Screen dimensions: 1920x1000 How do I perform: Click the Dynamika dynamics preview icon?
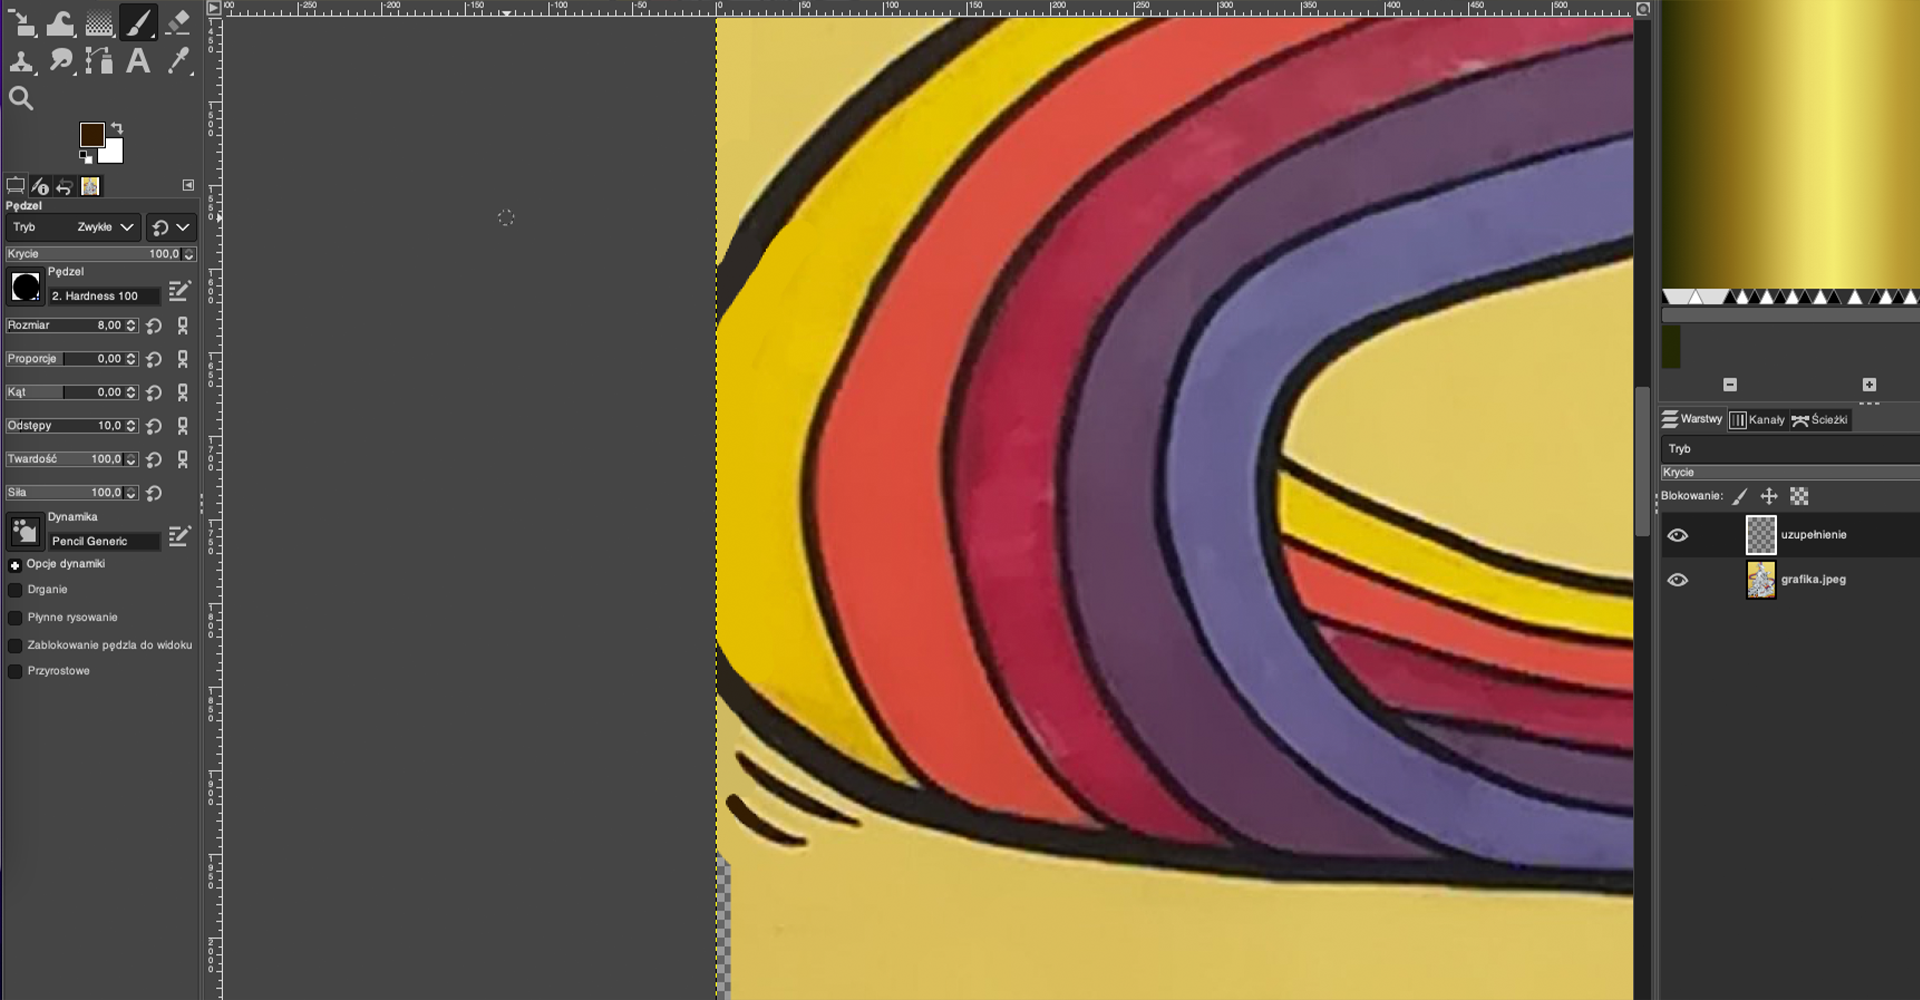tap(25, 531)
